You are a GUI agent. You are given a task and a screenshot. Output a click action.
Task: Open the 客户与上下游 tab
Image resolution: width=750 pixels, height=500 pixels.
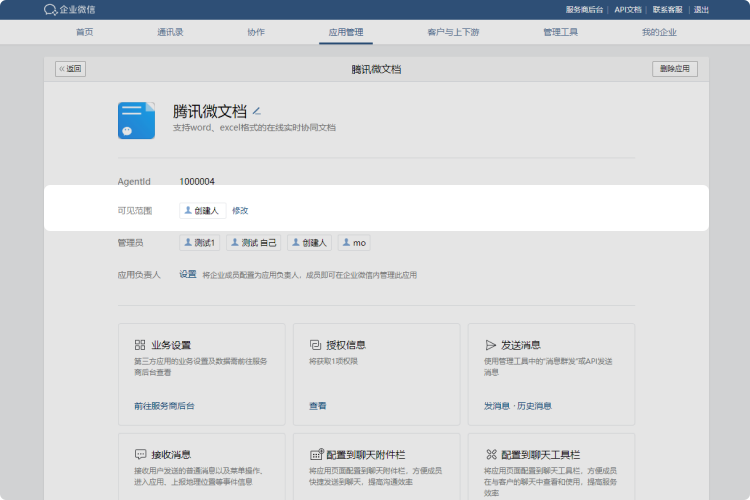click(x=453, y=32)
